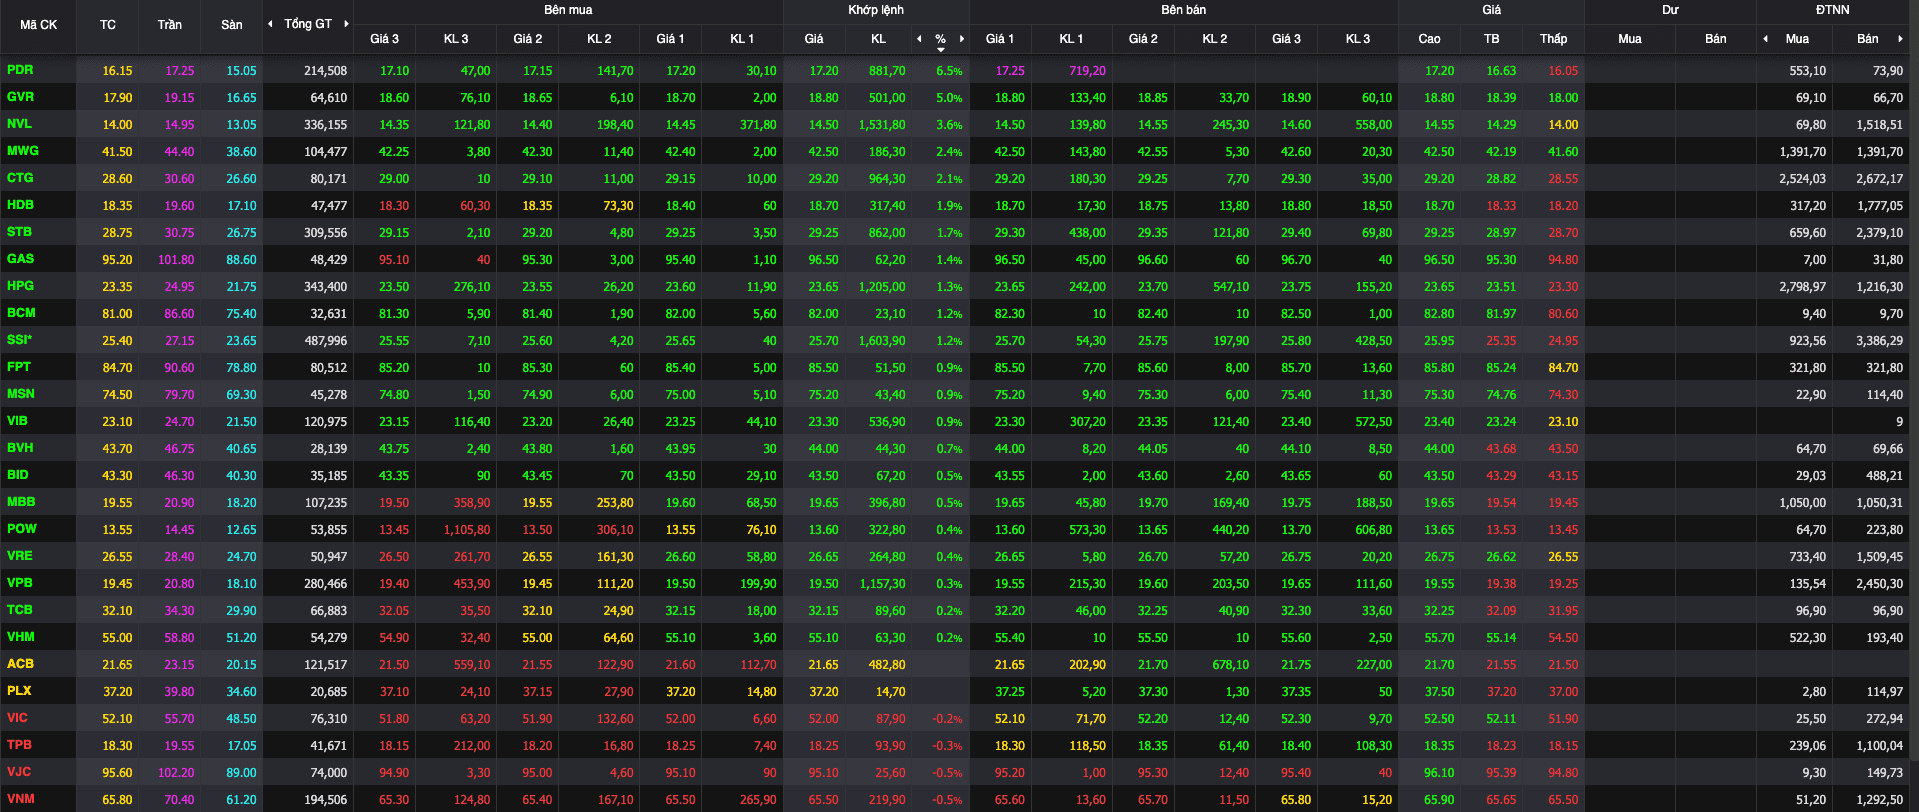Image resolution: width=1919 pixels, height=812 pixels.
Task: Sort by the Tổng GT column header
Action: pos(308,24)
